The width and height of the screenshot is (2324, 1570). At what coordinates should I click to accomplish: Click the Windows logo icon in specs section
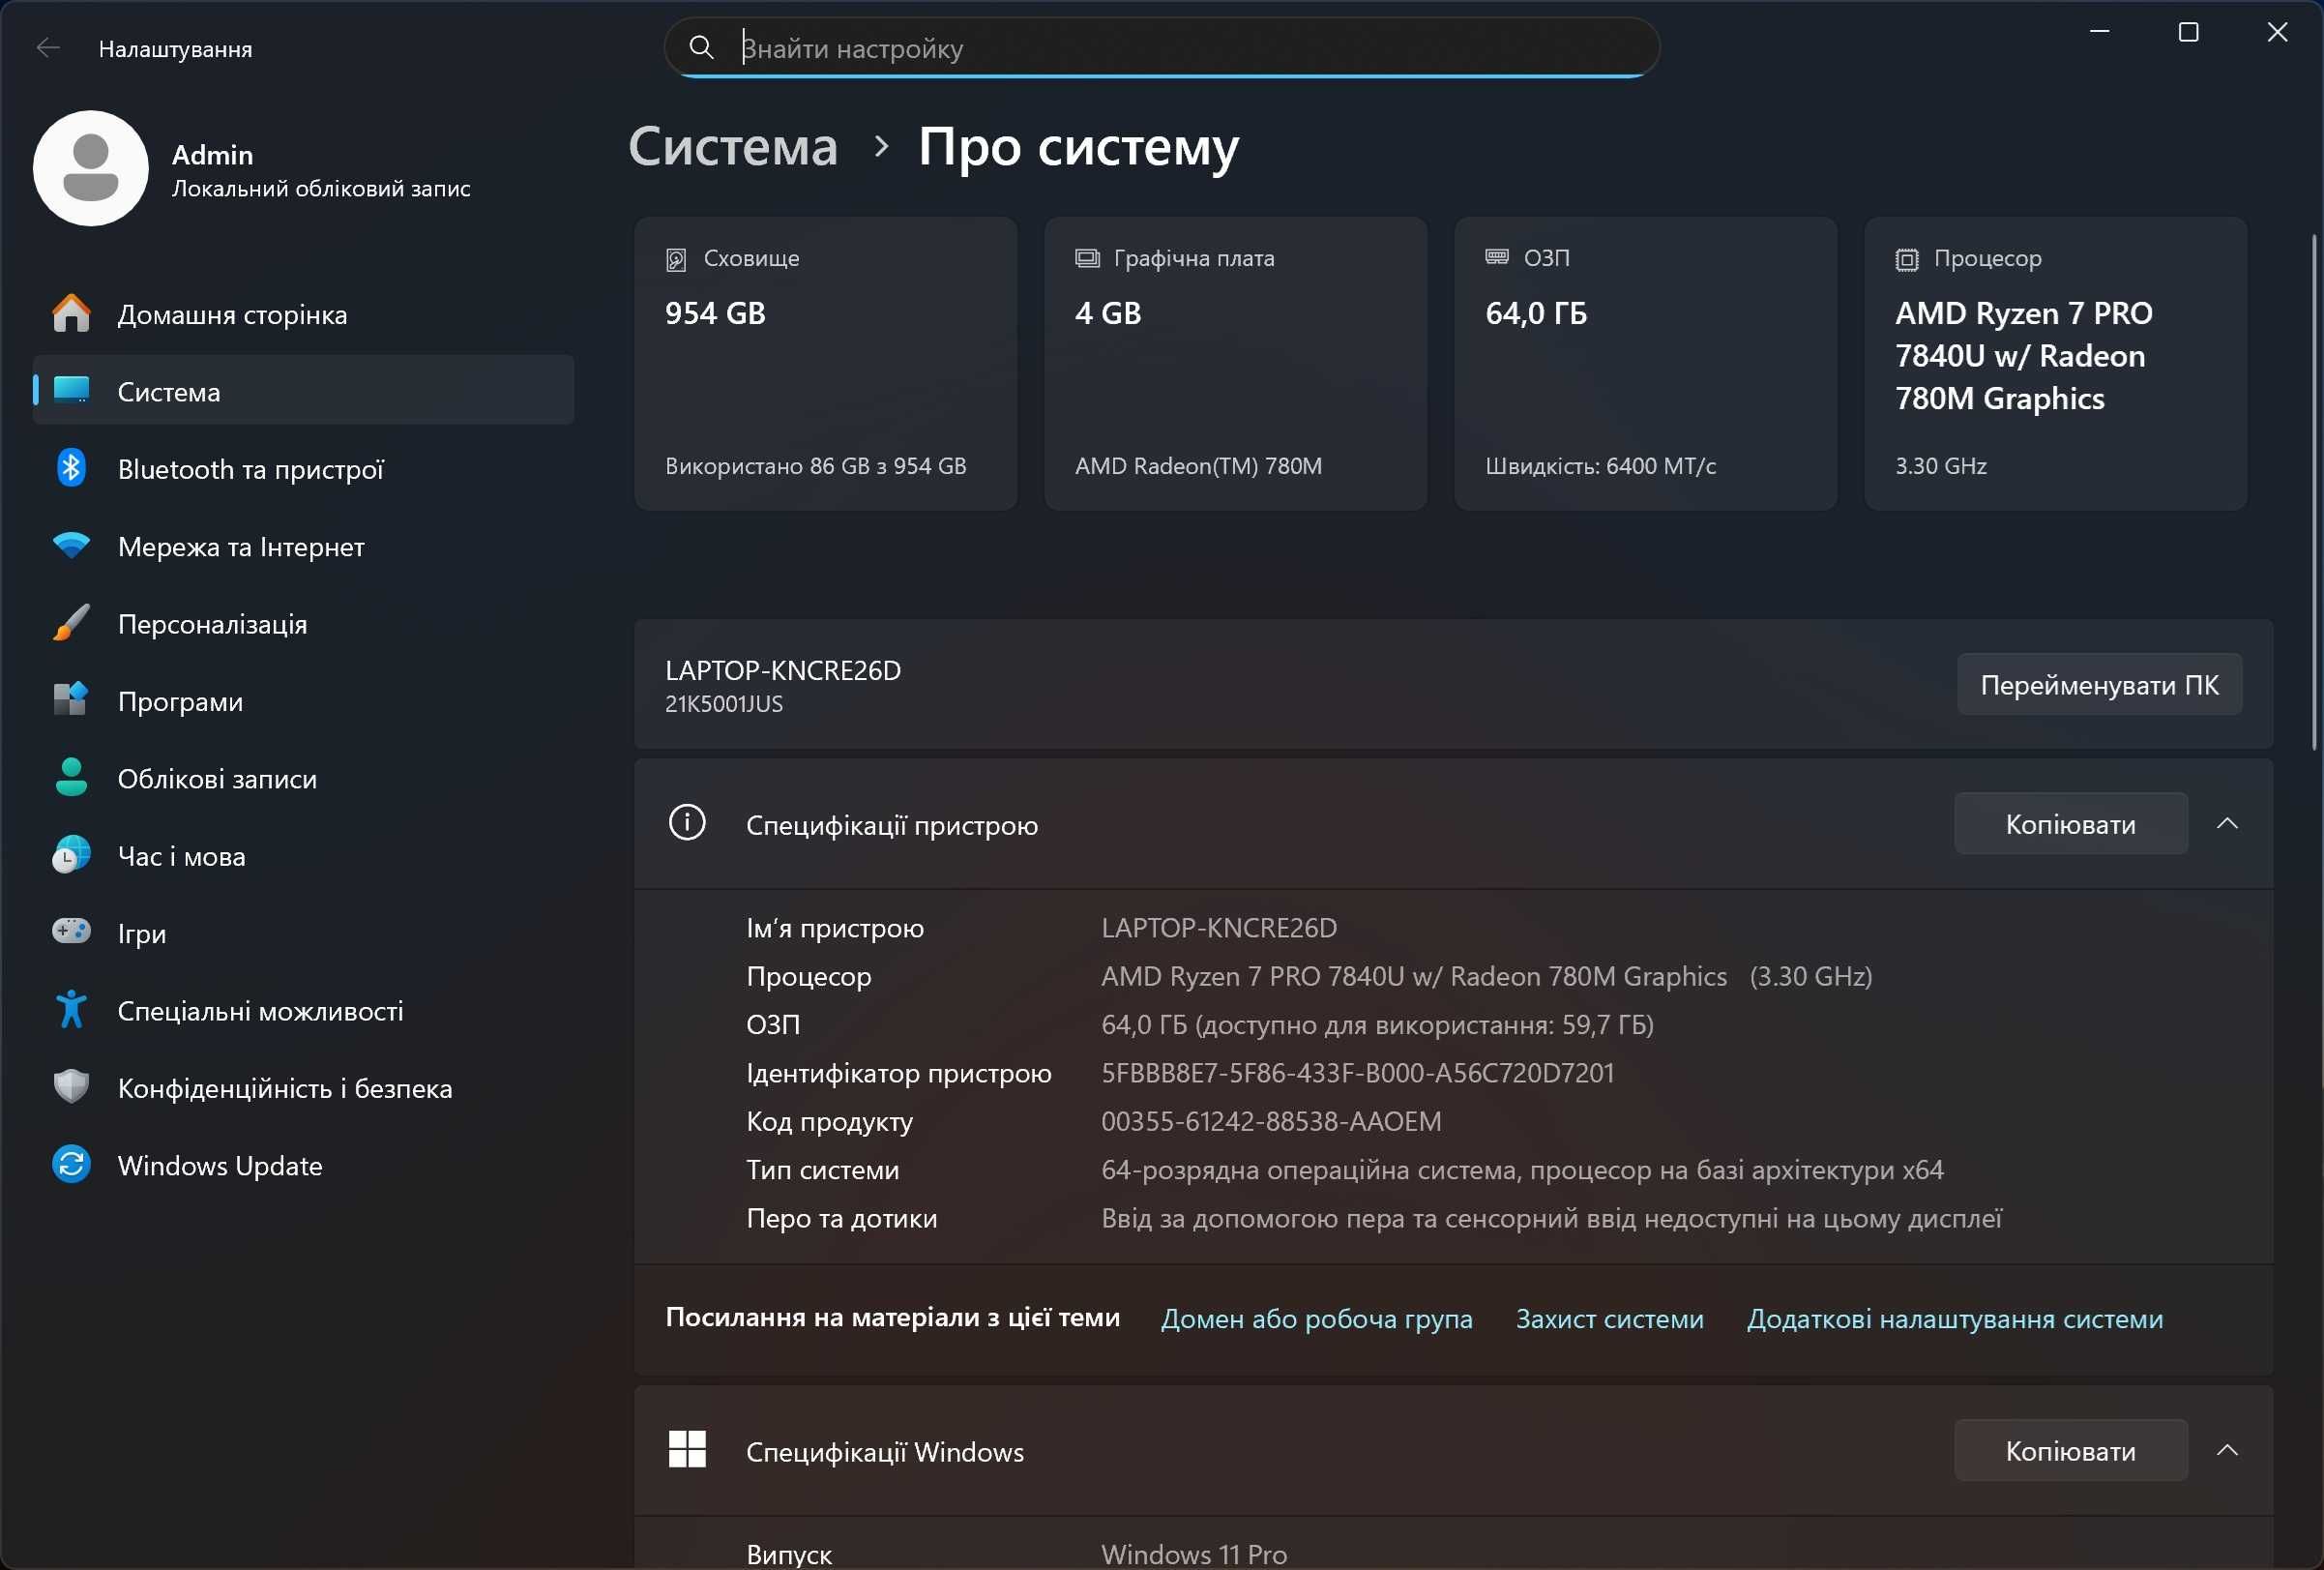(687, 1449)
